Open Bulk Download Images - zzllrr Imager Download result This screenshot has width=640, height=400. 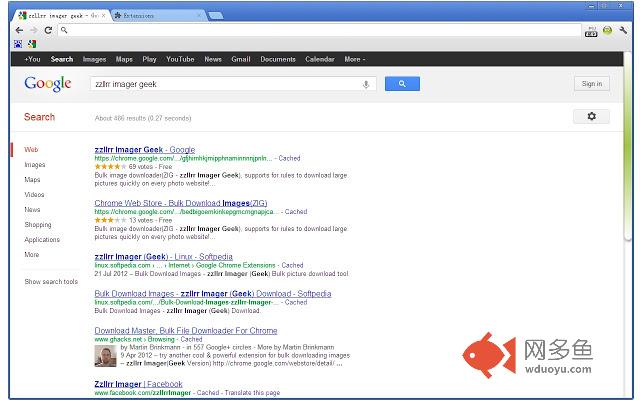213,294
